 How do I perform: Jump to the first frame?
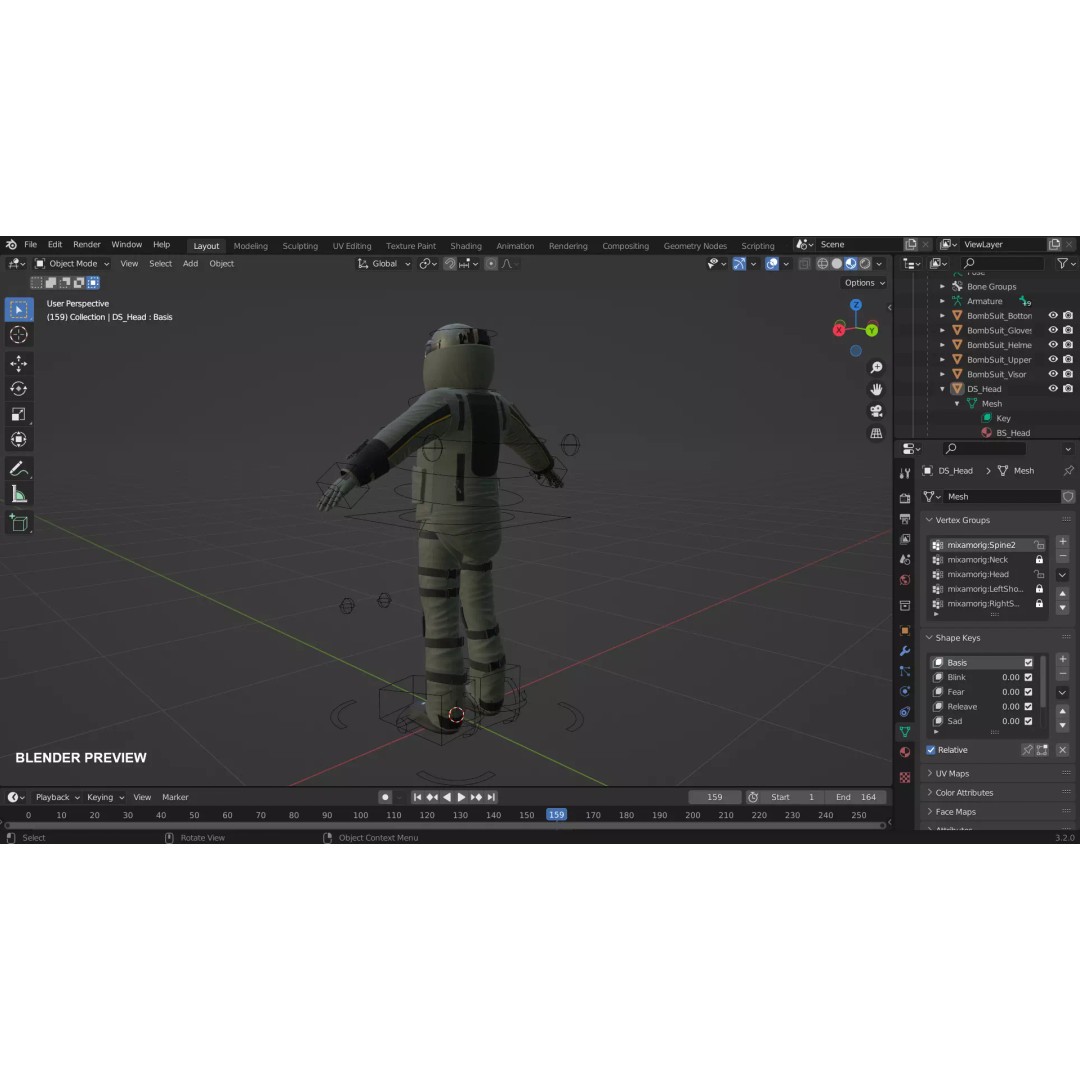tap(417, 797)
